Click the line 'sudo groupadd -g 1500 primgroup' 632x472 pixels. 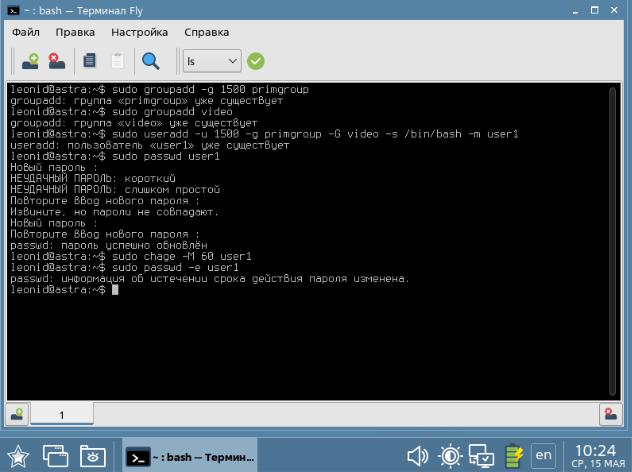click(160, 89)
